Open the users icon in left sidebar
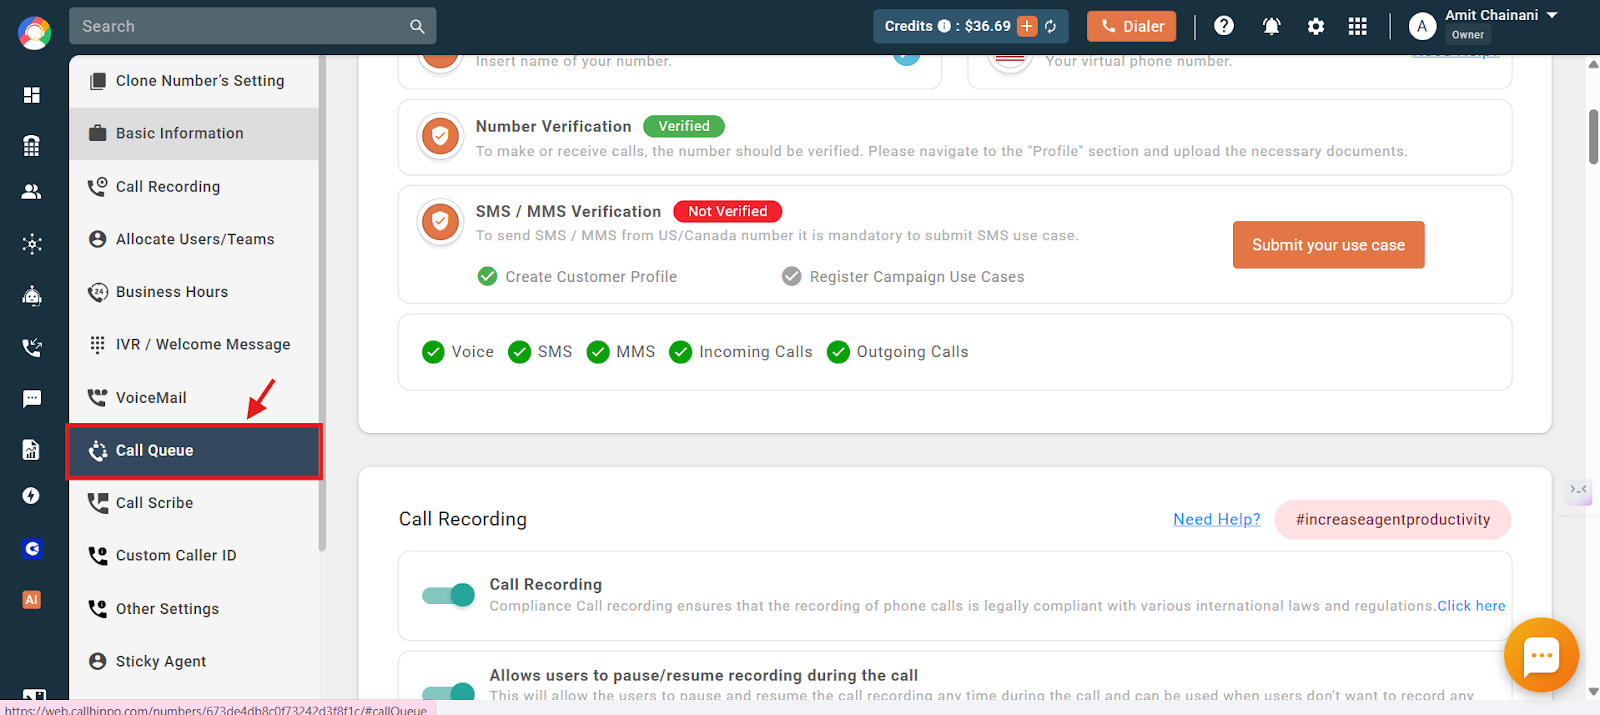 tap(32, 192)
